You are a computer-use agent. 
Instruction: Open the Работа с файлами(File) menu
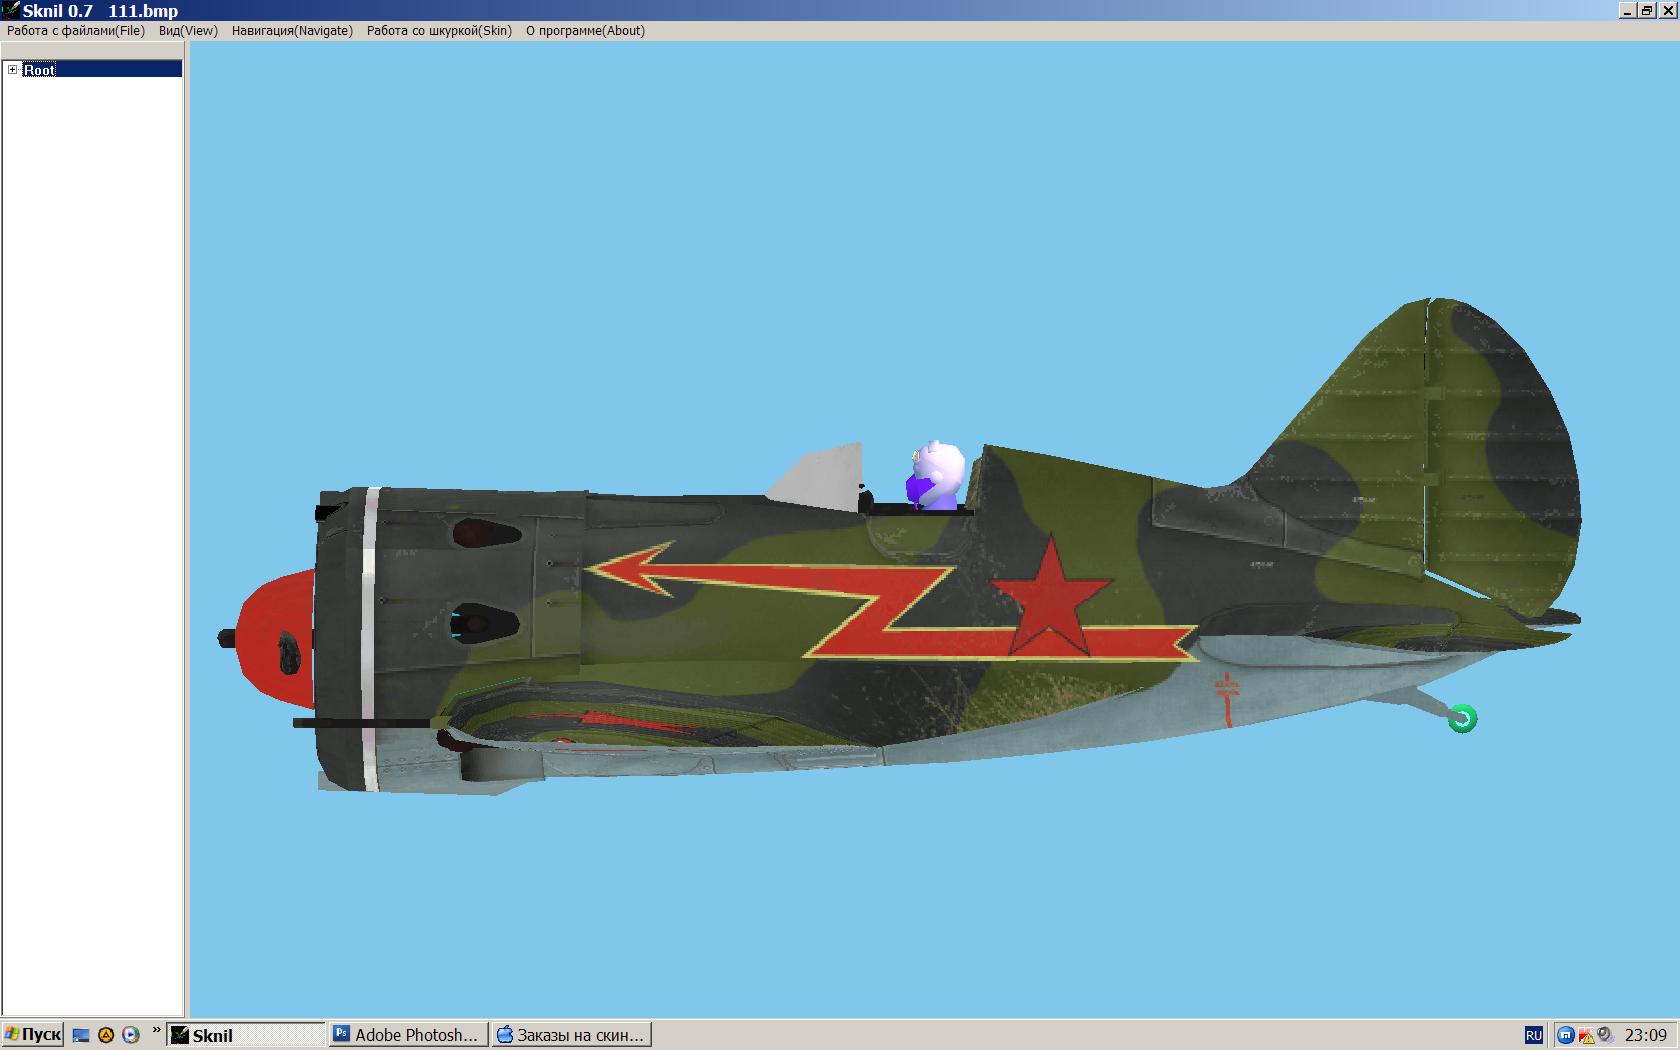[76, 31]
